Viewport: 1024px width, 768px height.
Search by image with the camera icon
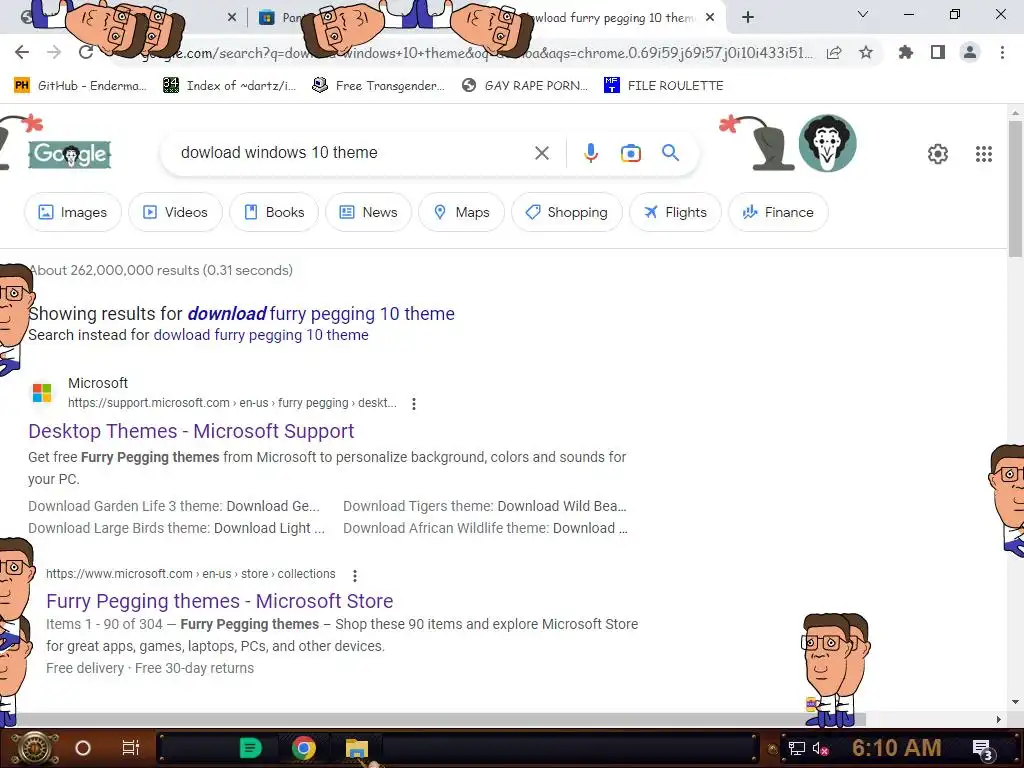[x=631, y=153]
